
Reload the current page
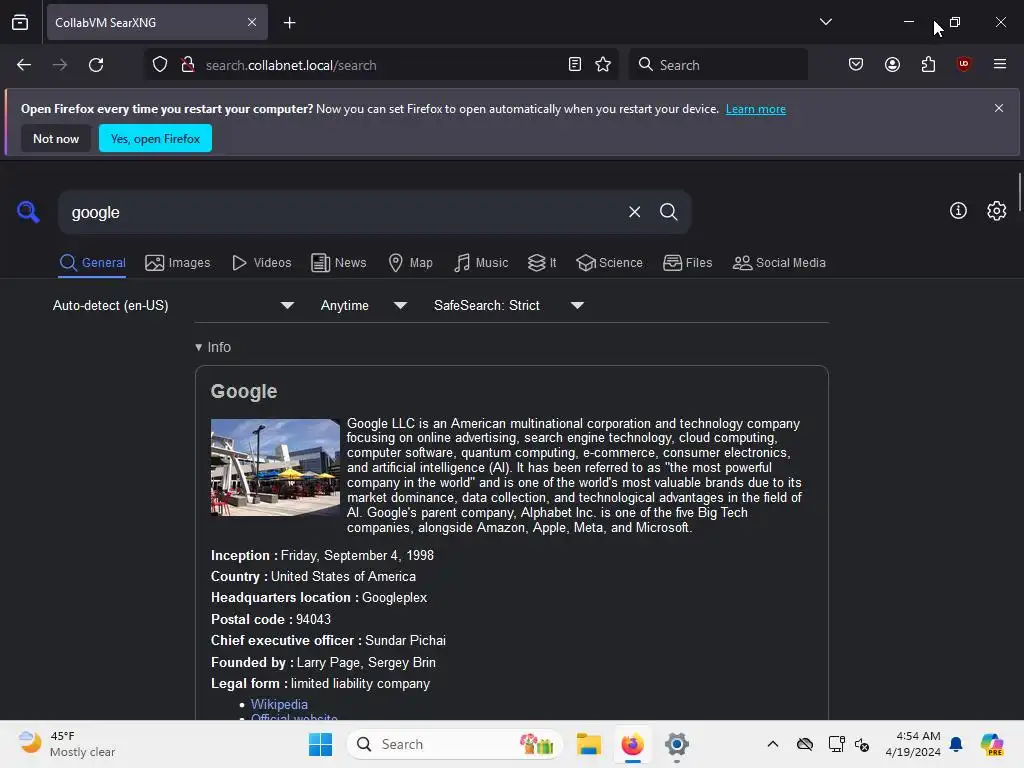pyautogui.click(x=96, y=65)
